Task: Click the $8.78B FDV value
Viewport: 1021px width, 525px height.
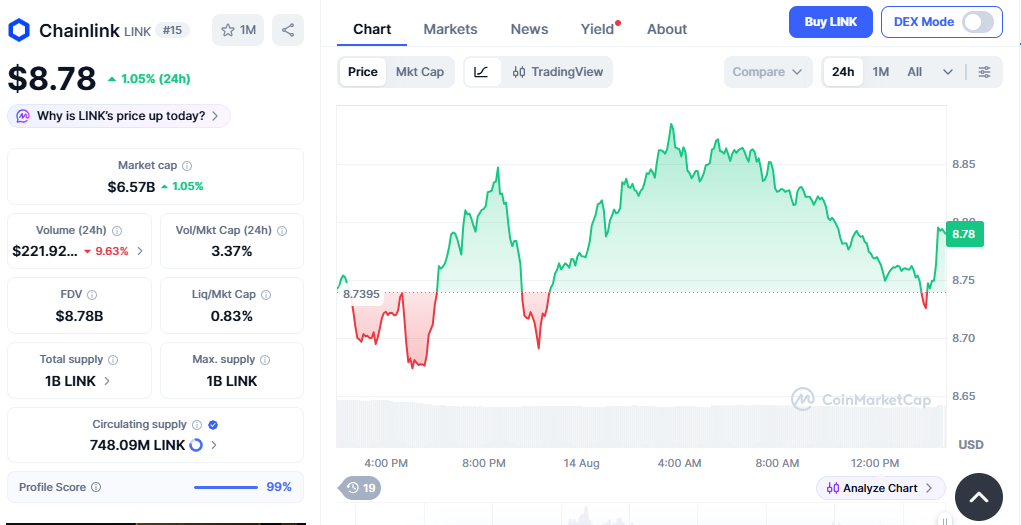Action: point(79,317)
